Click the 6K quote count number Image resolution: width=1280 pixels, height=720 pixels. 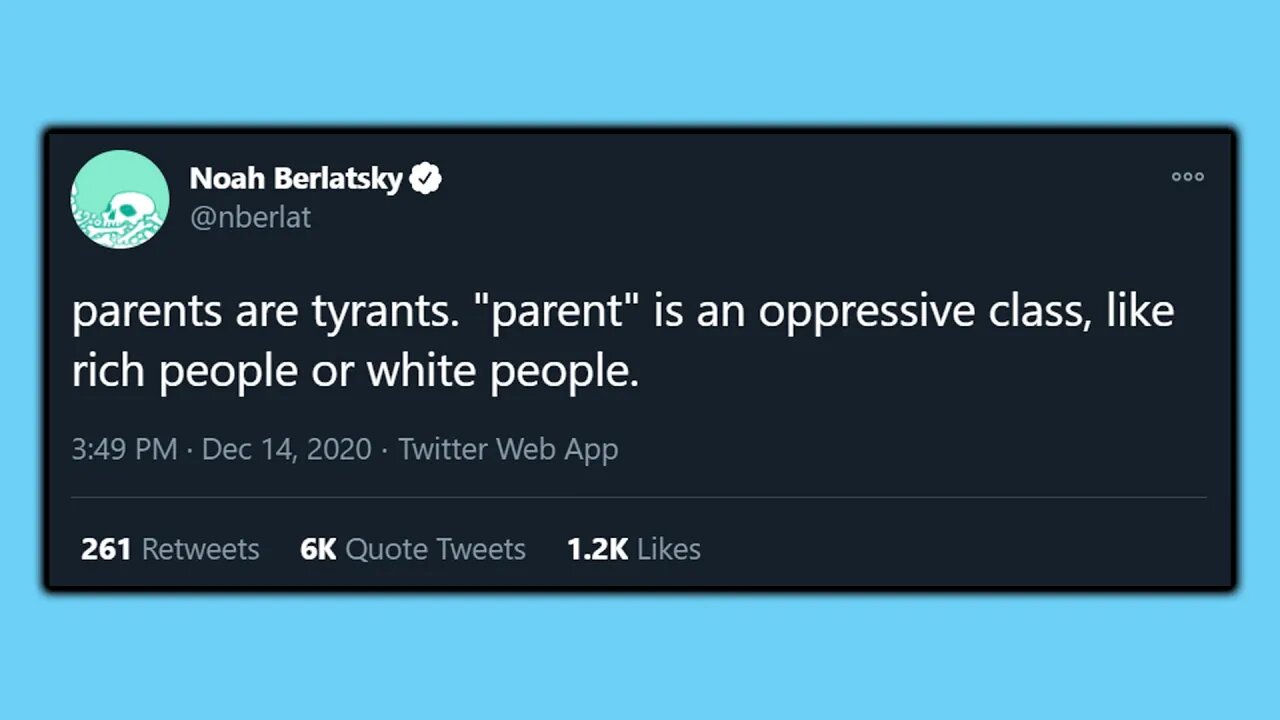[318, 549]
